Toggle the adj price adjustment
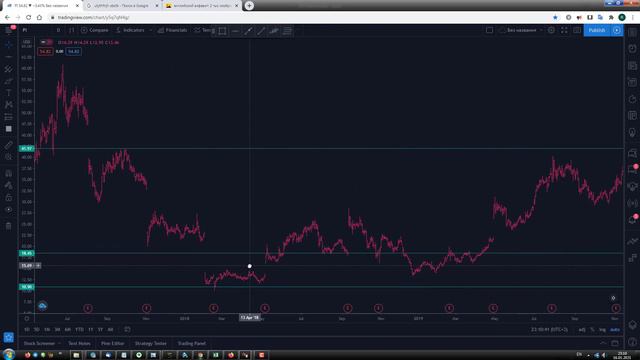This screenshot has height=360, width=640. 582,329
